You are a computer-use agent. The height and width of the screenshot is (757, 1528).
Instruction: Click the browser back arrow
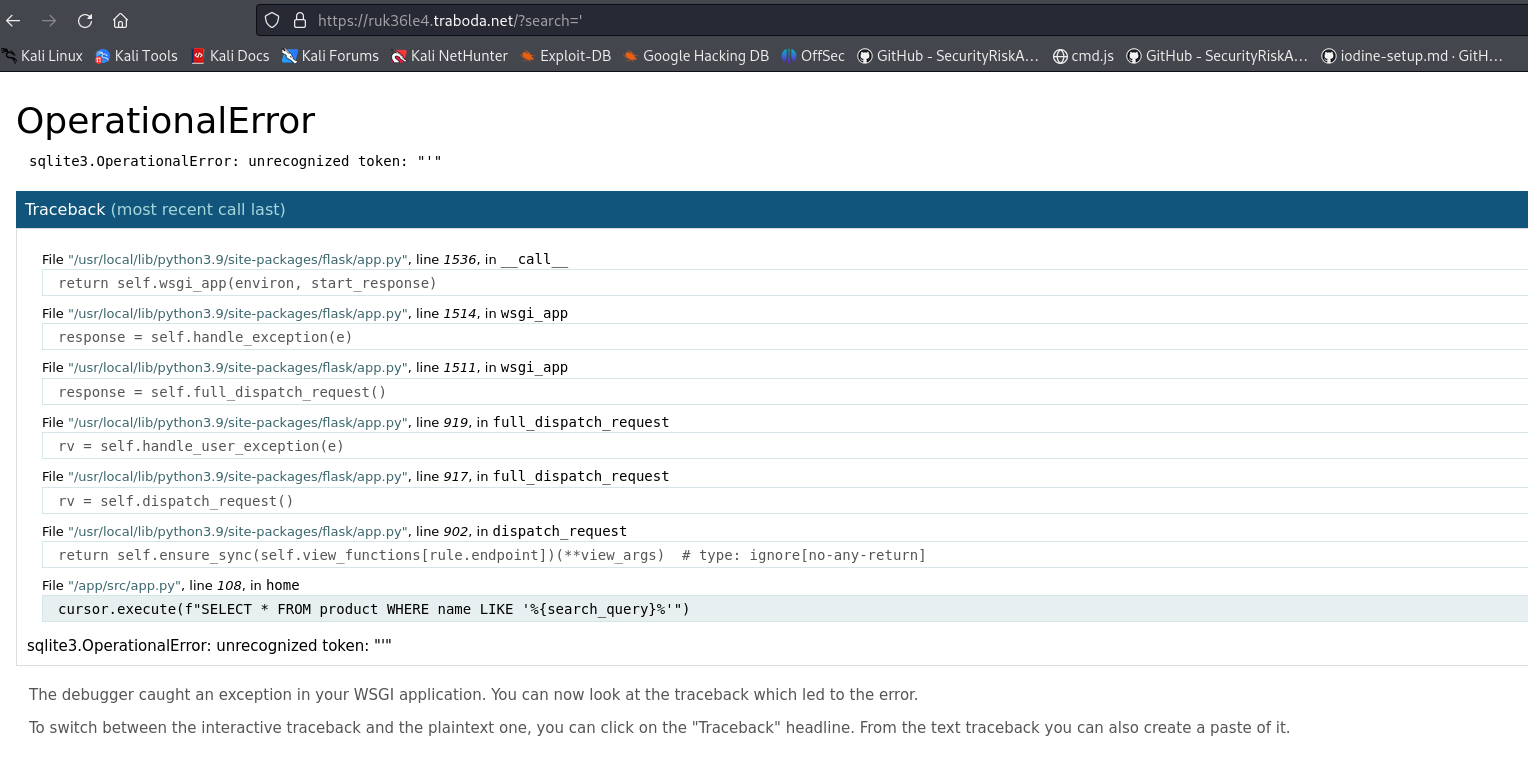coord(13,20)
